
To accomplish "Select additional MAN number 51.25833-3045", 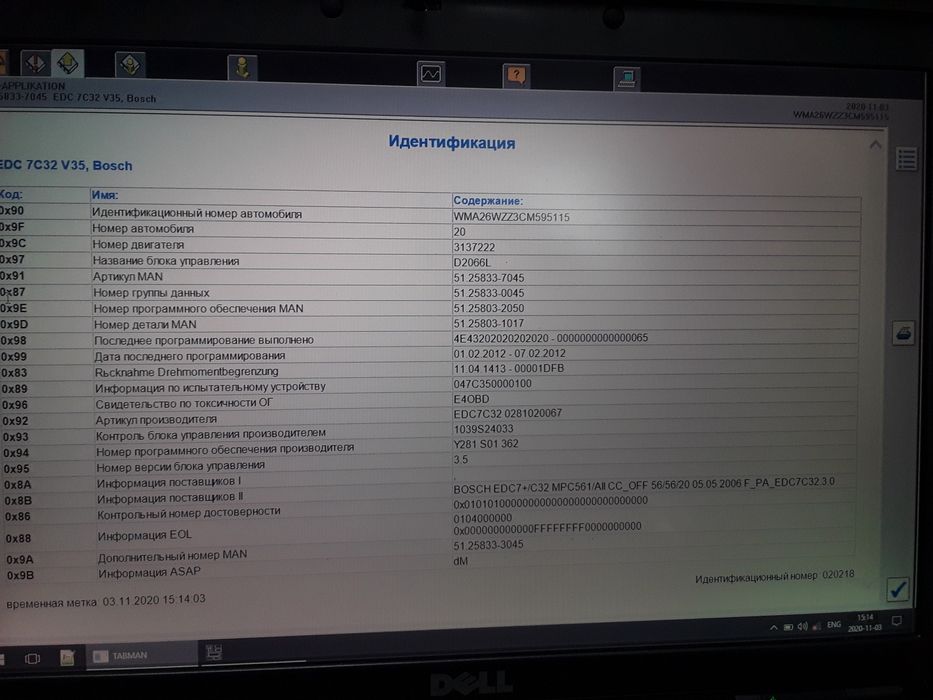I will tap(489, 545).
